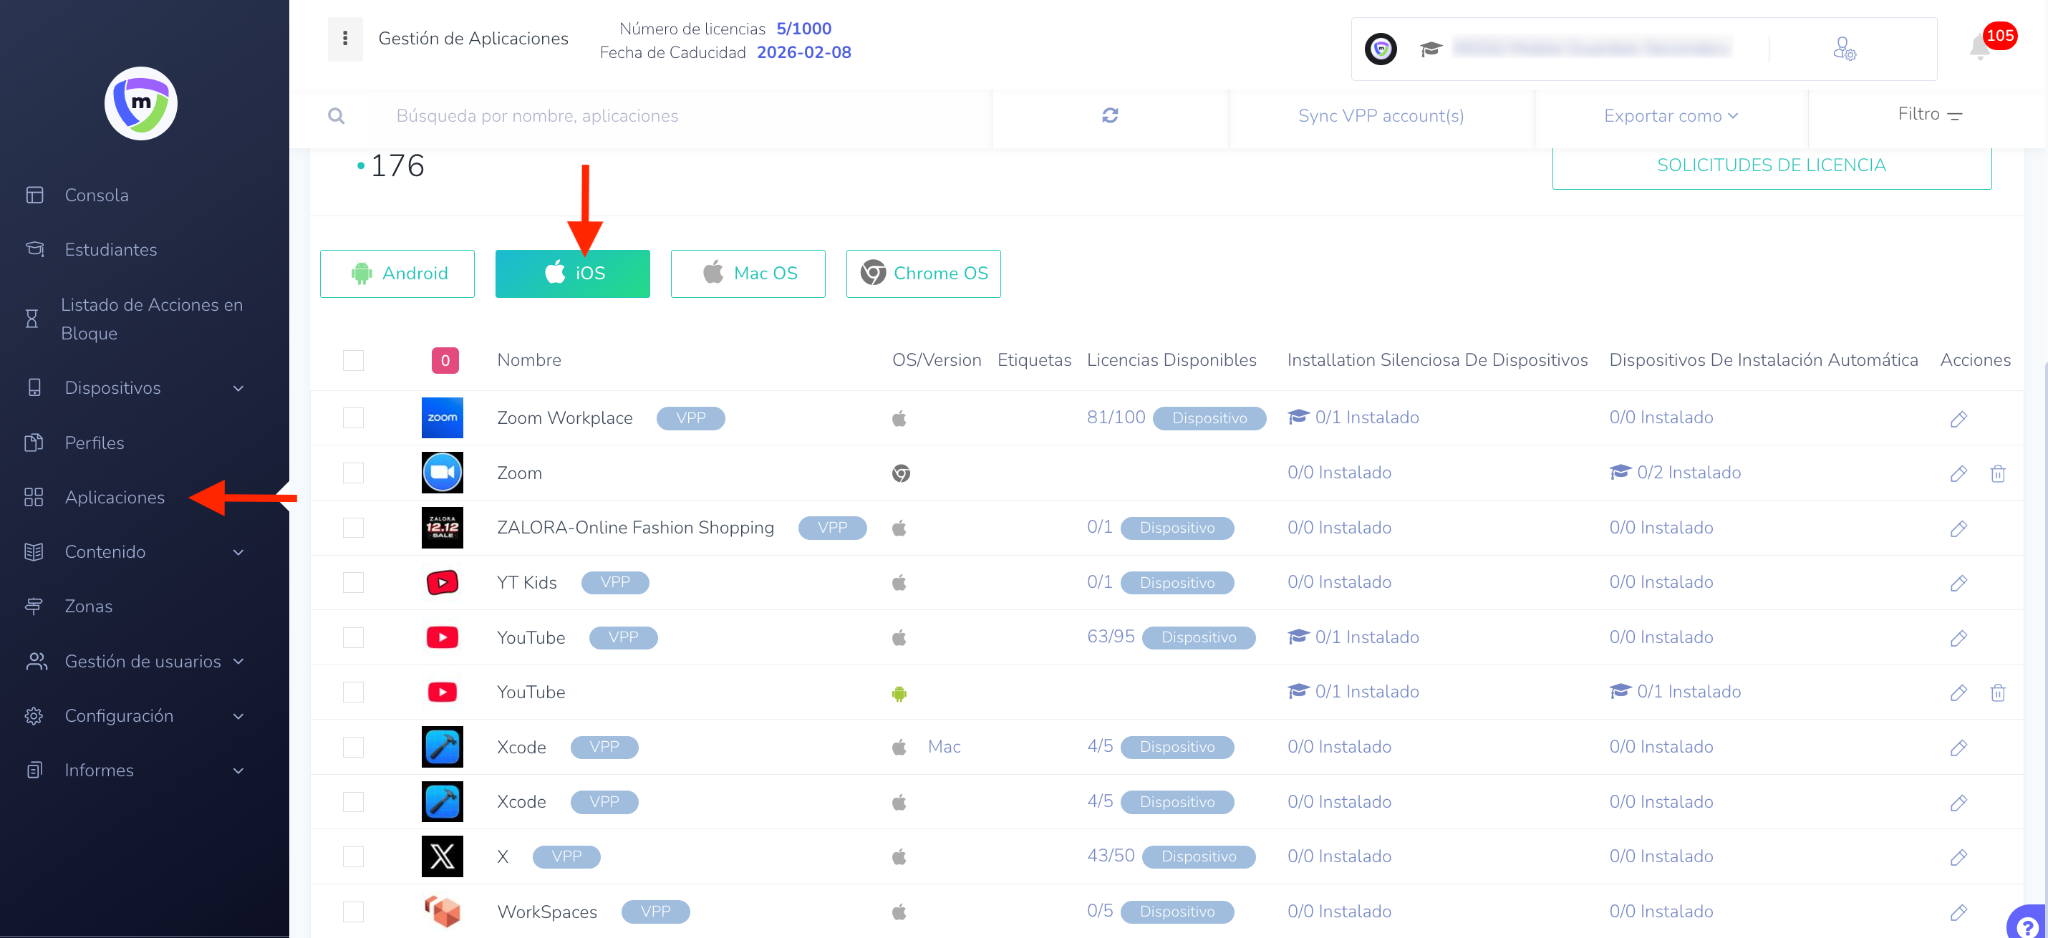Edit Zoom Workplace with the pencil icon

click(x=1958, y=419)
